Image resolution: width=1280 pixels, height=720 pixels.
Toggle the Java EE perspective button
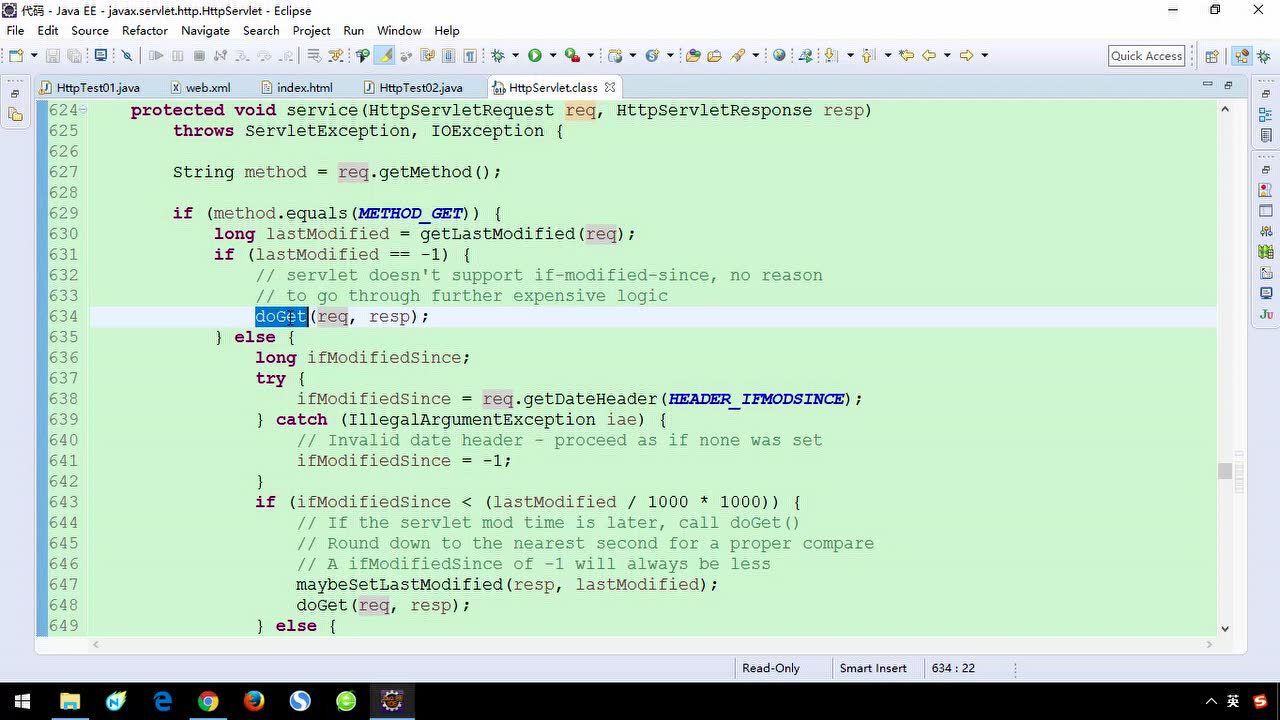click(x=1241, y=56)
